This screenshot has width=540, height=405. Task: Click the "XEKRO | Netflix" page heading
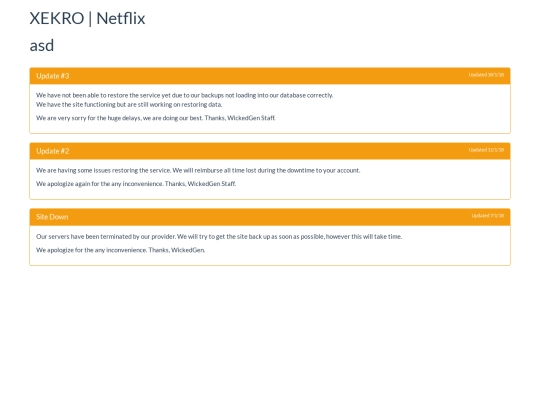coord(87,18)
